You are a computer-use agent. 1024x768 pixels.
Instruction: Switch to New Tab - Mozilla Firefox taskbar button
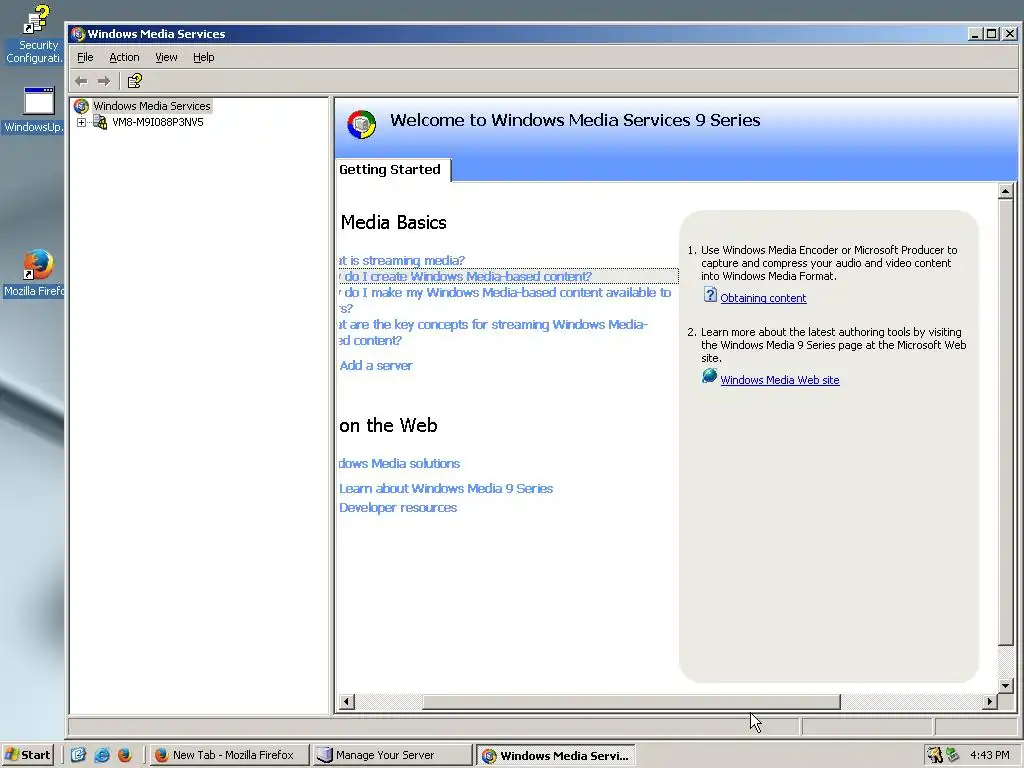(x=229, y=755)
